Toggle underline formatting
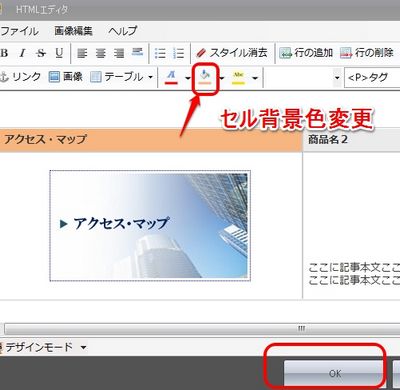Image resolution: width=400 pixels, height=390 pixels. pos(59,53)
